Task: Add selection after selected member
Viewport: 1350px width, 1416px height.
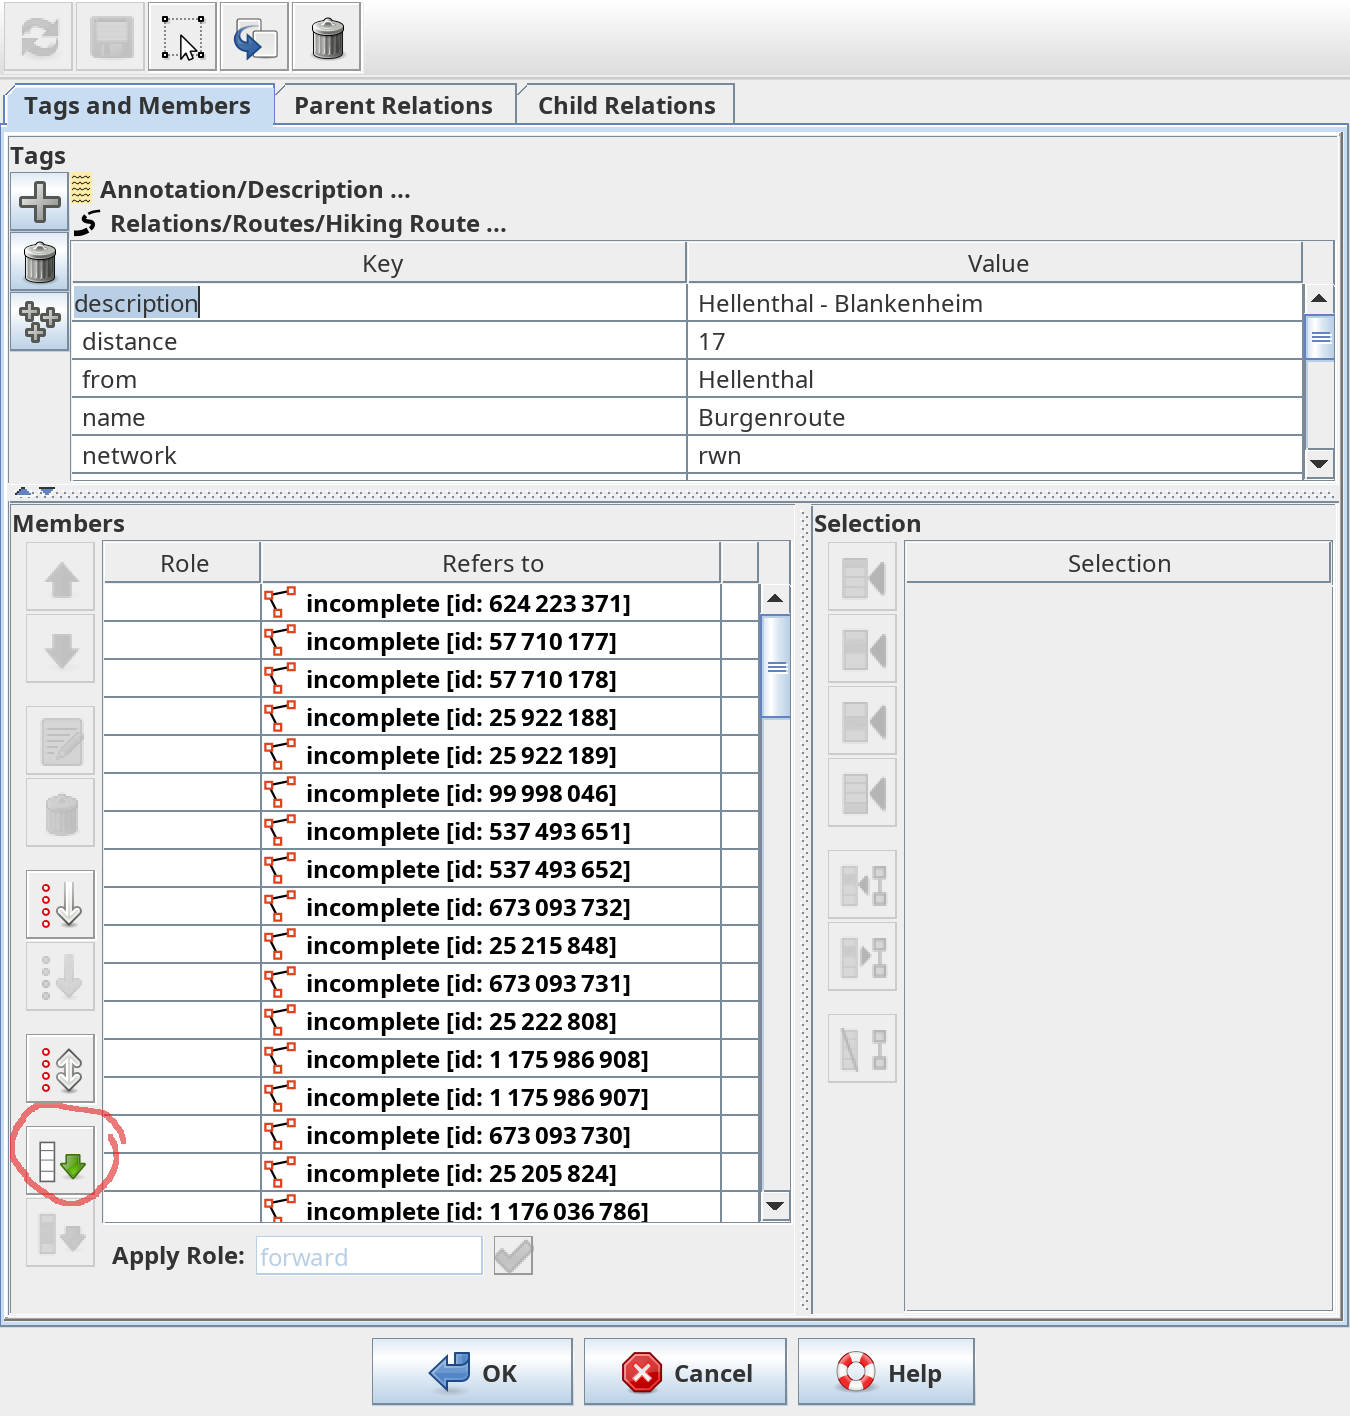Action: 863,721
